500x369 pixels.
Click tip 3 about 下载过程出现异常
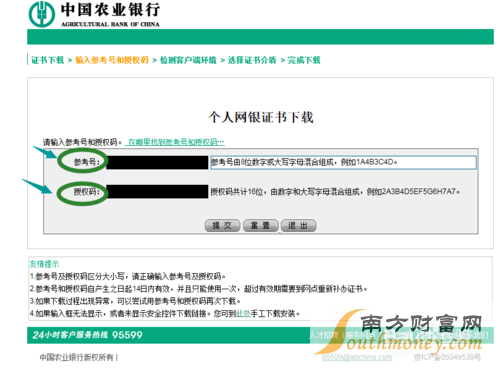(135, 301)
